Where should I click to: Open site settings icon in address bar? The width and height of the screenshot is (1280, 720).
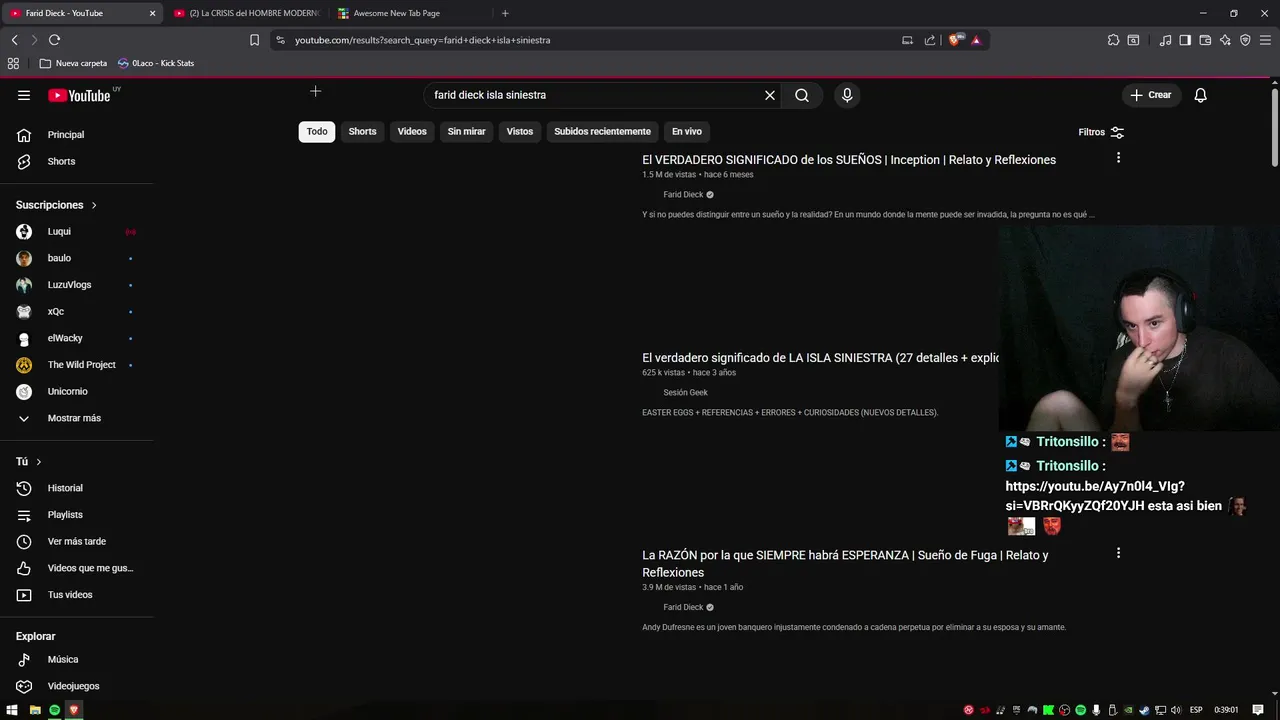click(280, 40)
